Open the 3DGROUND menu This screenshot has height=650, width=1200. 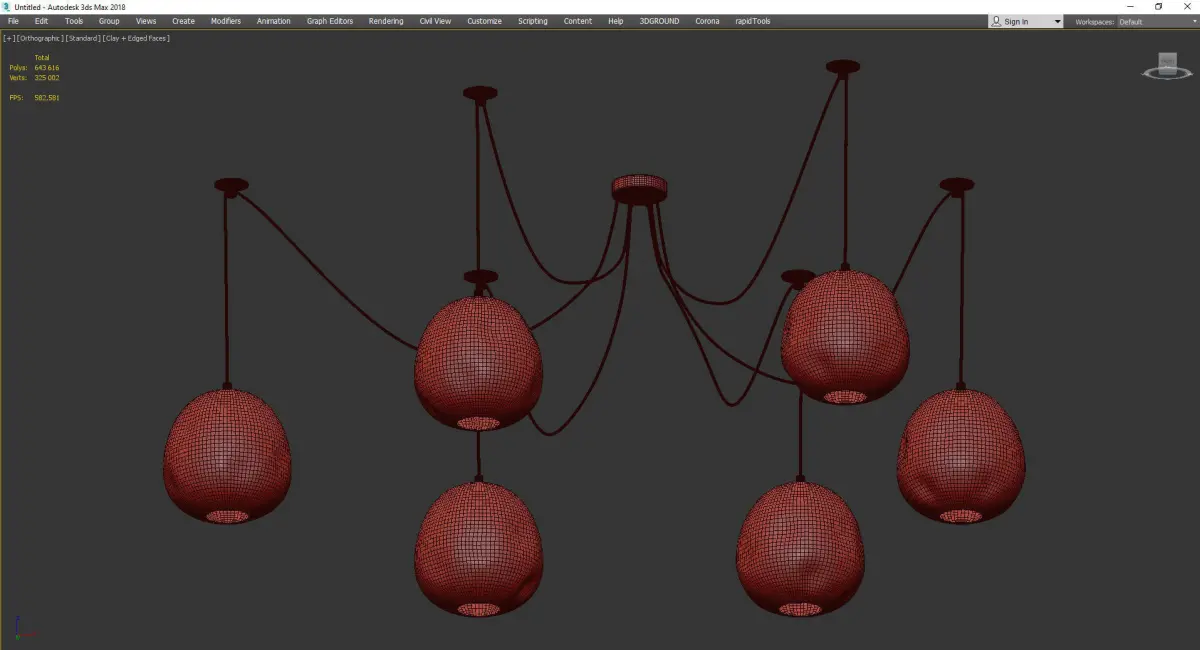point(659,21)
